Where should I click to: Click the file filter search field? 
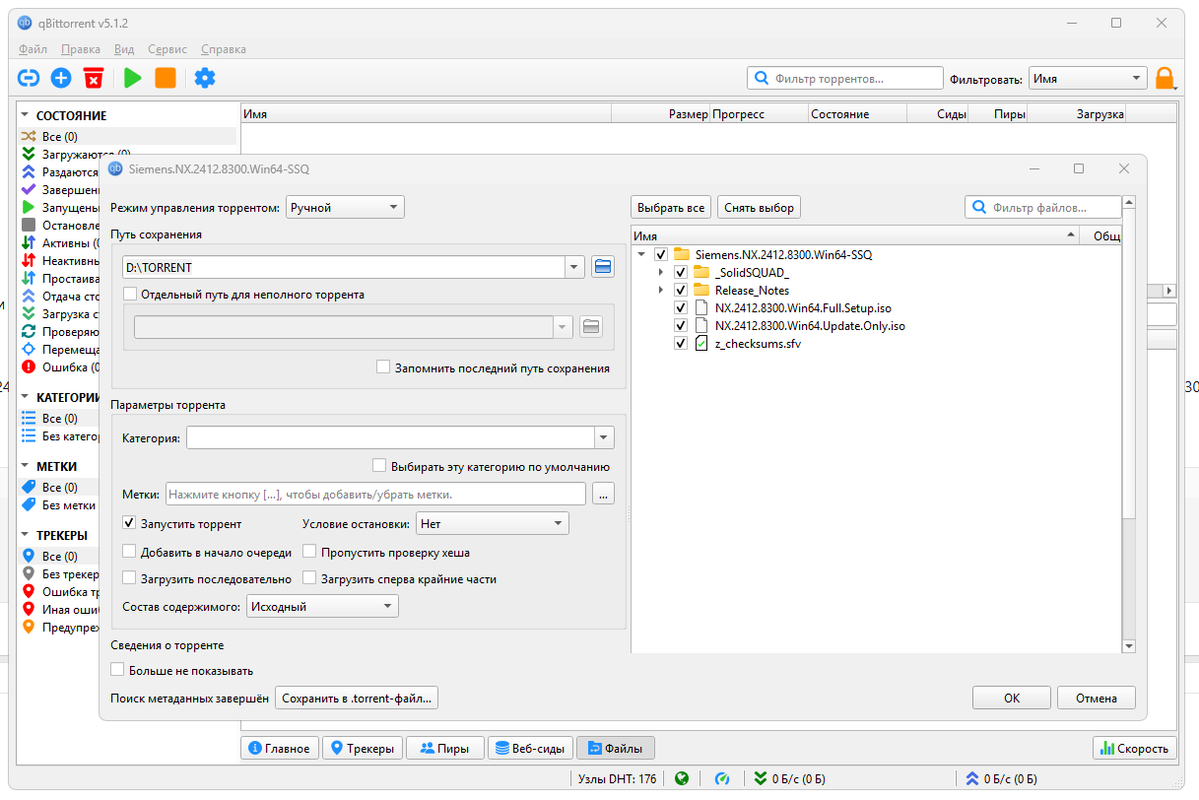coord(1043,207)
